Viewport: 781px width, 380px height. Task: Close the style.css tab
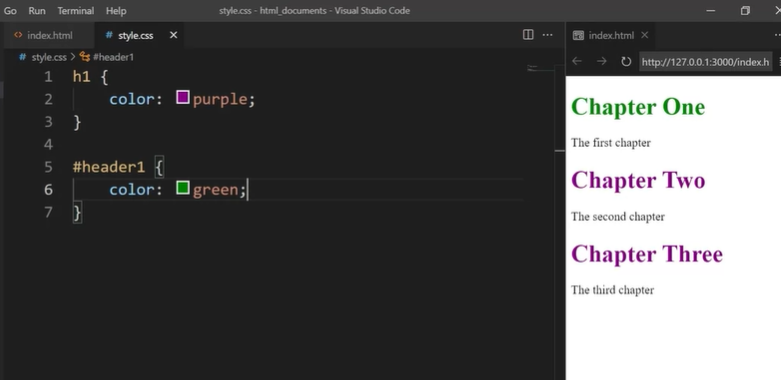pos(173,35)
